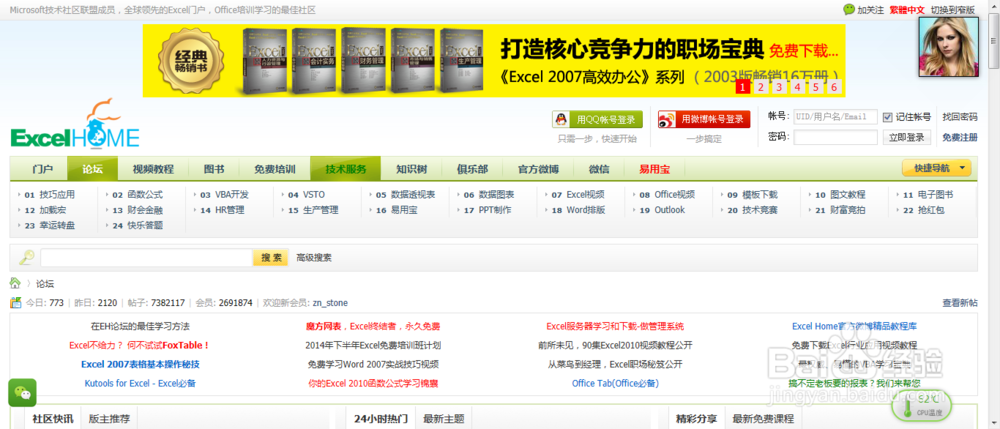1000x429 pixels.
Task: Open the 官方微博 nav tab
Action: click(x=538, y=169)
